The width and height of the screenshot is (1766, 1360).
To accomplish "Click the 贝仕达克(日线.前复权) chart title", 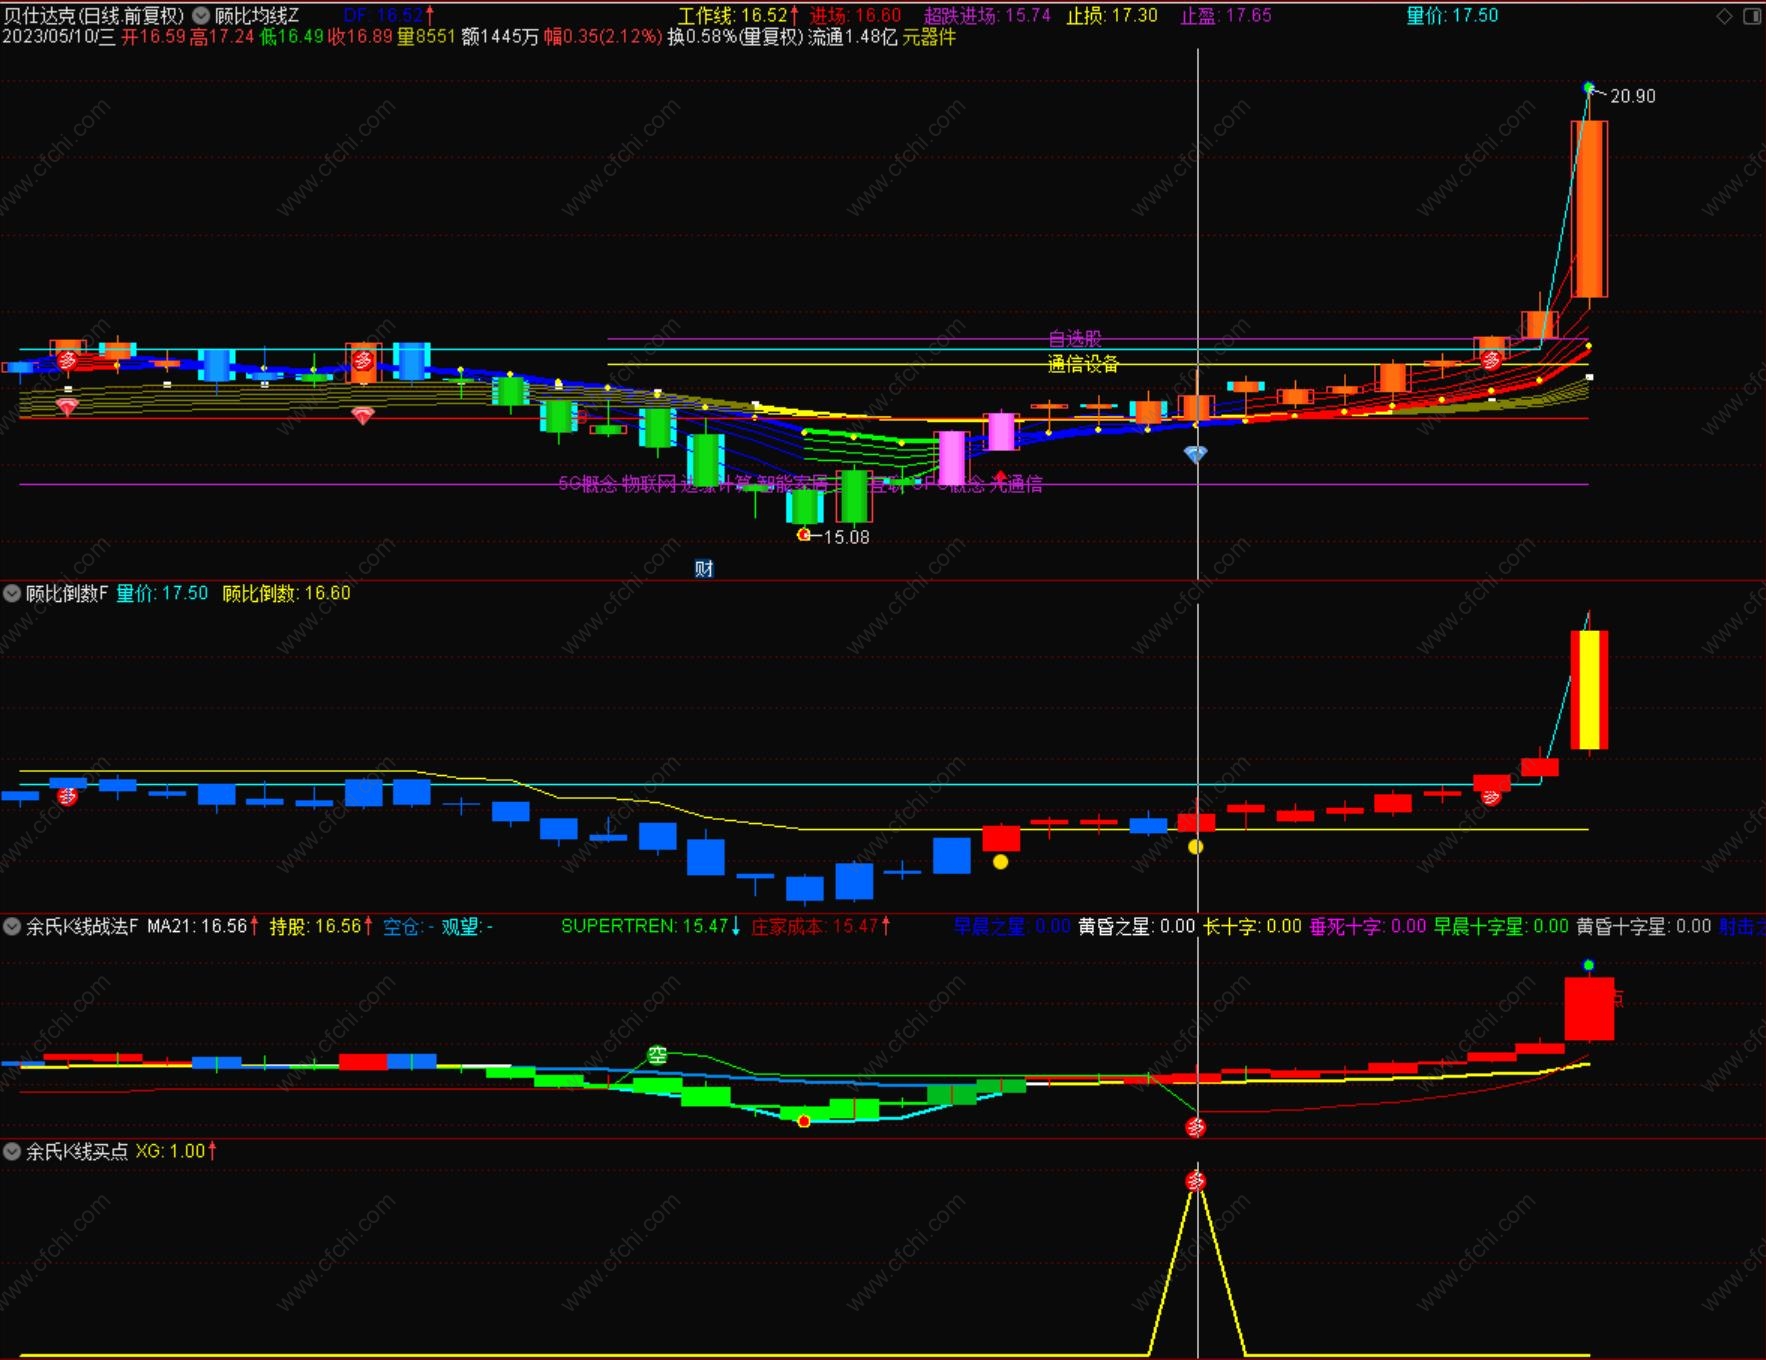I will pos(95,16).
